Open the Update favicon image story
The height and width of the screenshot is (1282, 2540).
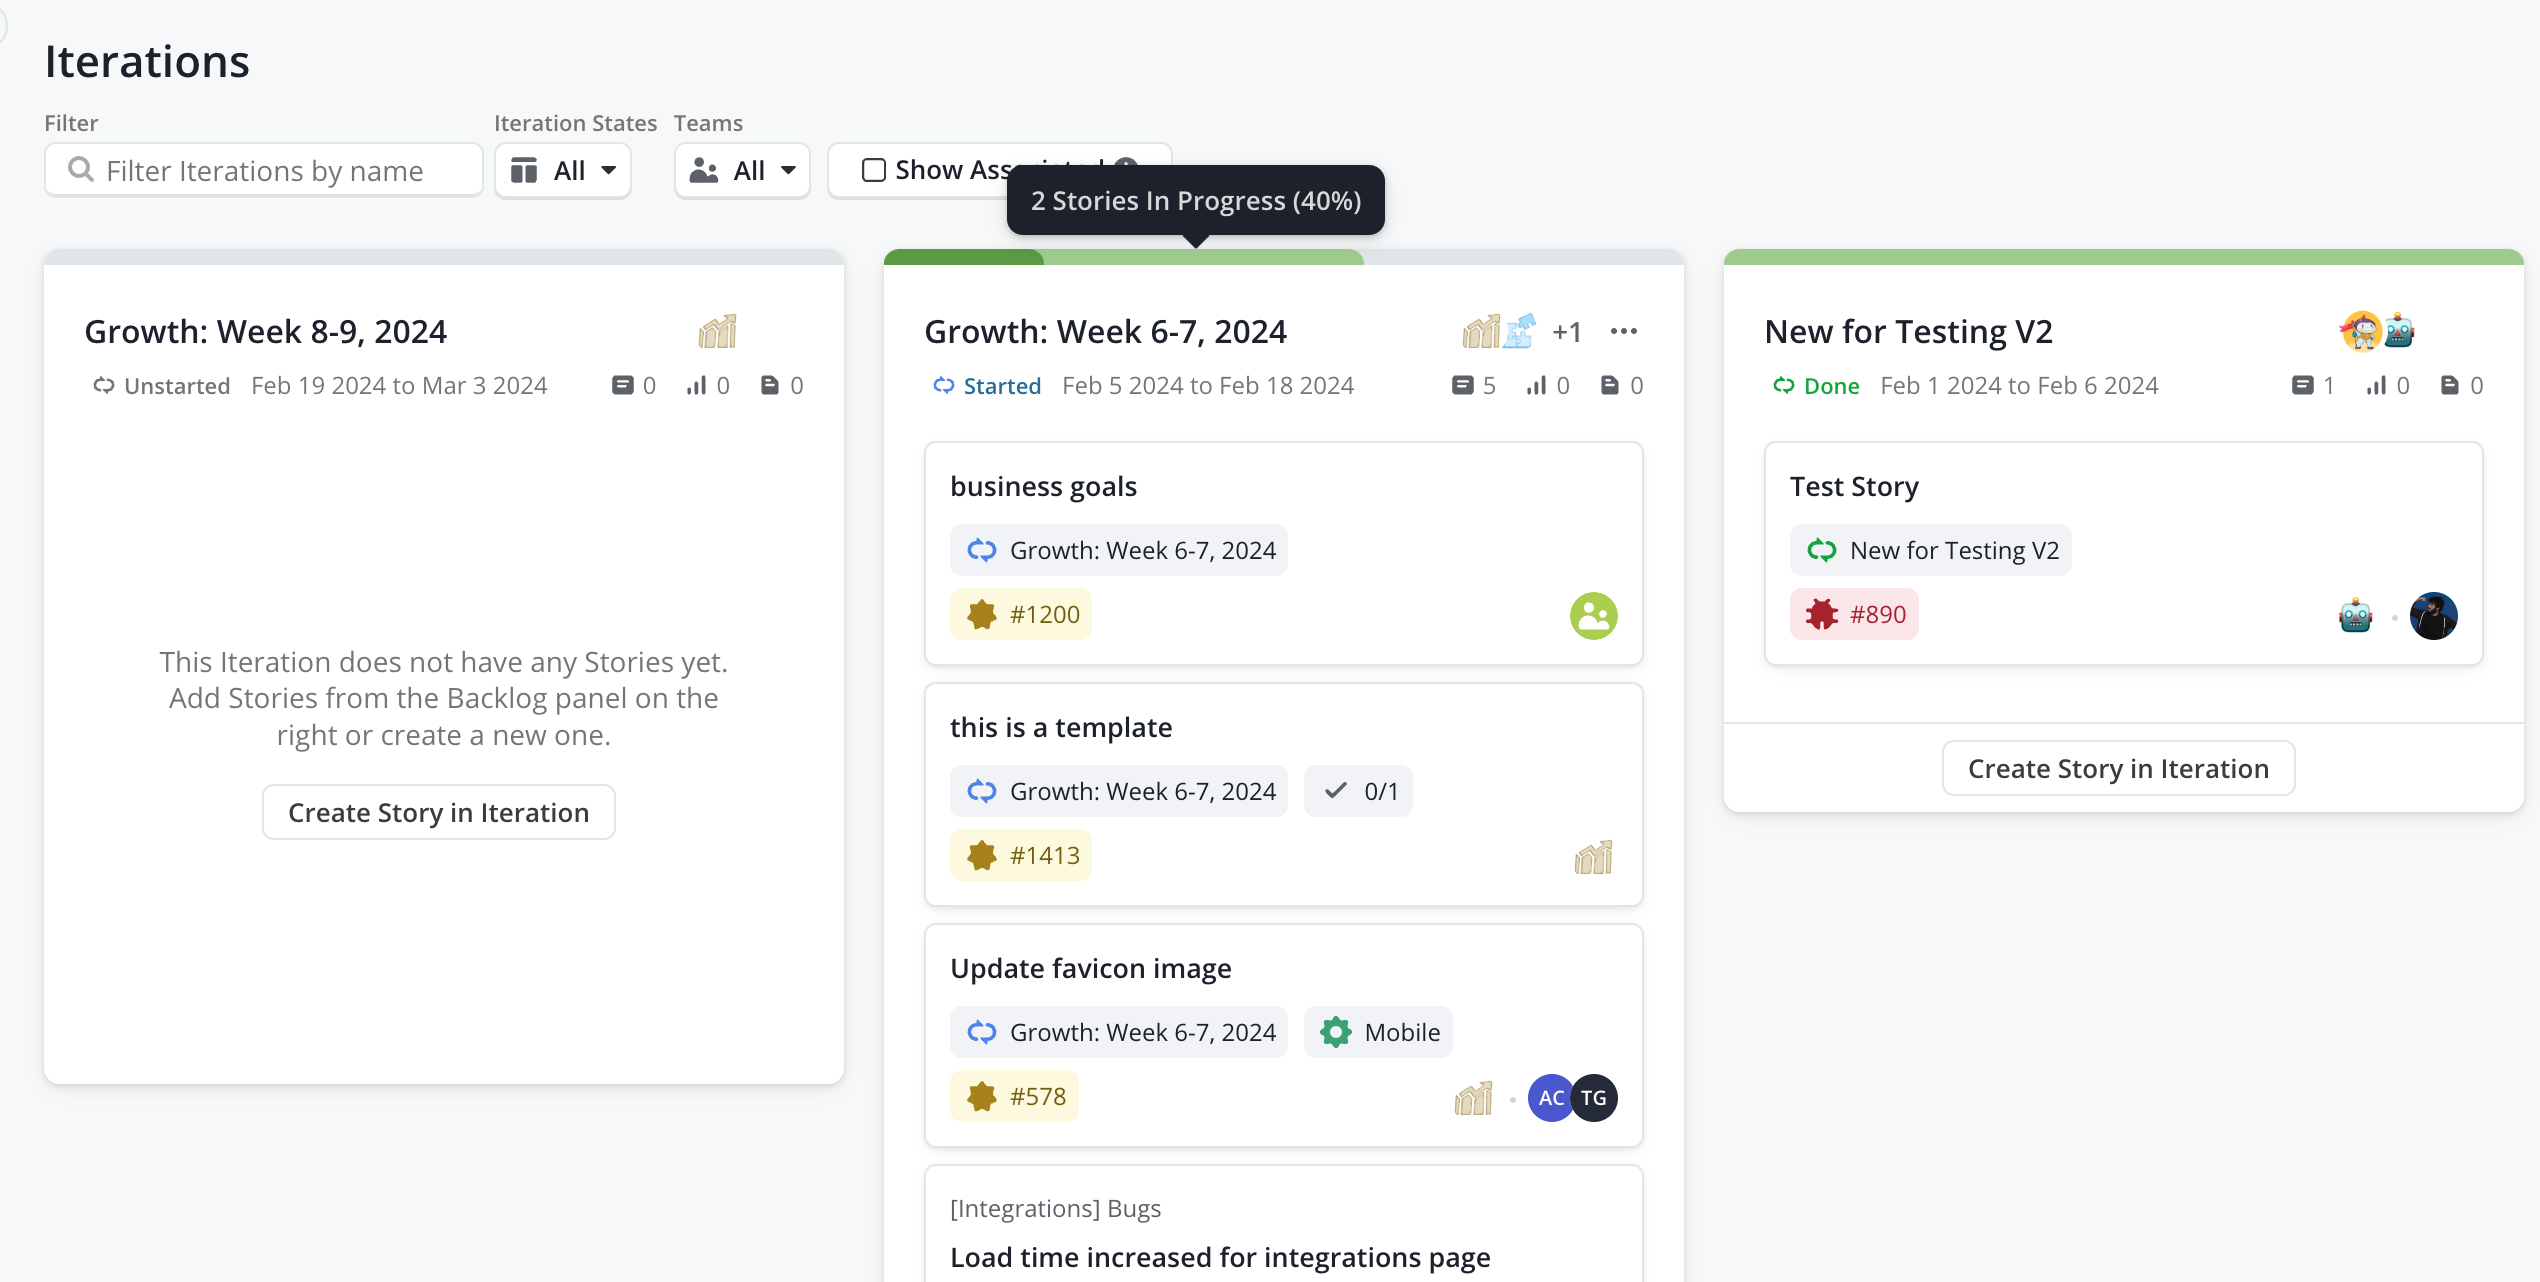1090,968
